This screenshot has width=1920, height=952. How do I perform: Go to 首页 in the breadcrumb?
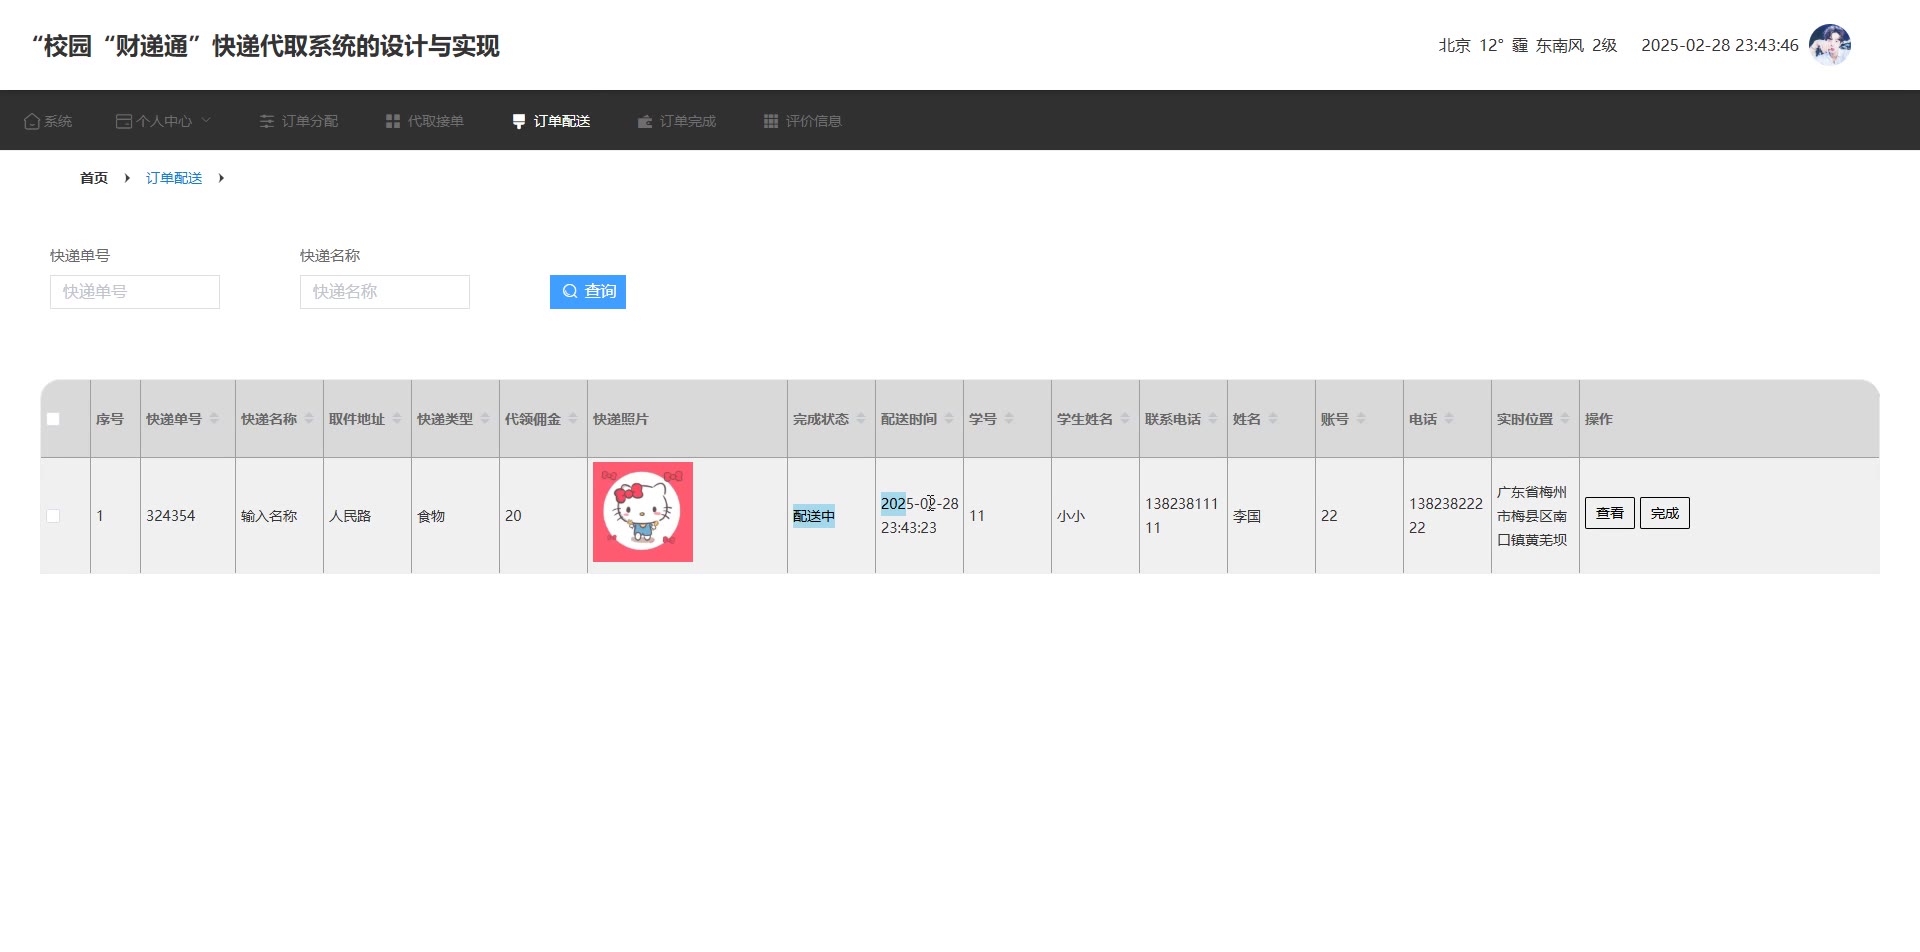[x=94, y=178]
